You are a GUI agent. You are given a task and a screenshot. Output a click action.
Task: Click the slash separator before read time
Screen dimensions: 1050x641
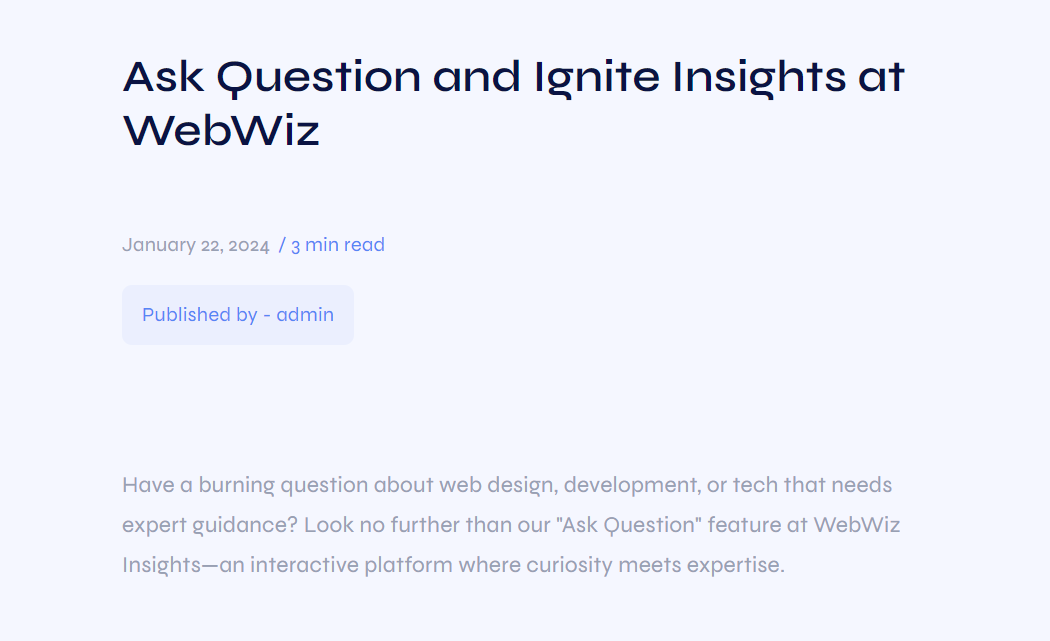pos(282,245)
